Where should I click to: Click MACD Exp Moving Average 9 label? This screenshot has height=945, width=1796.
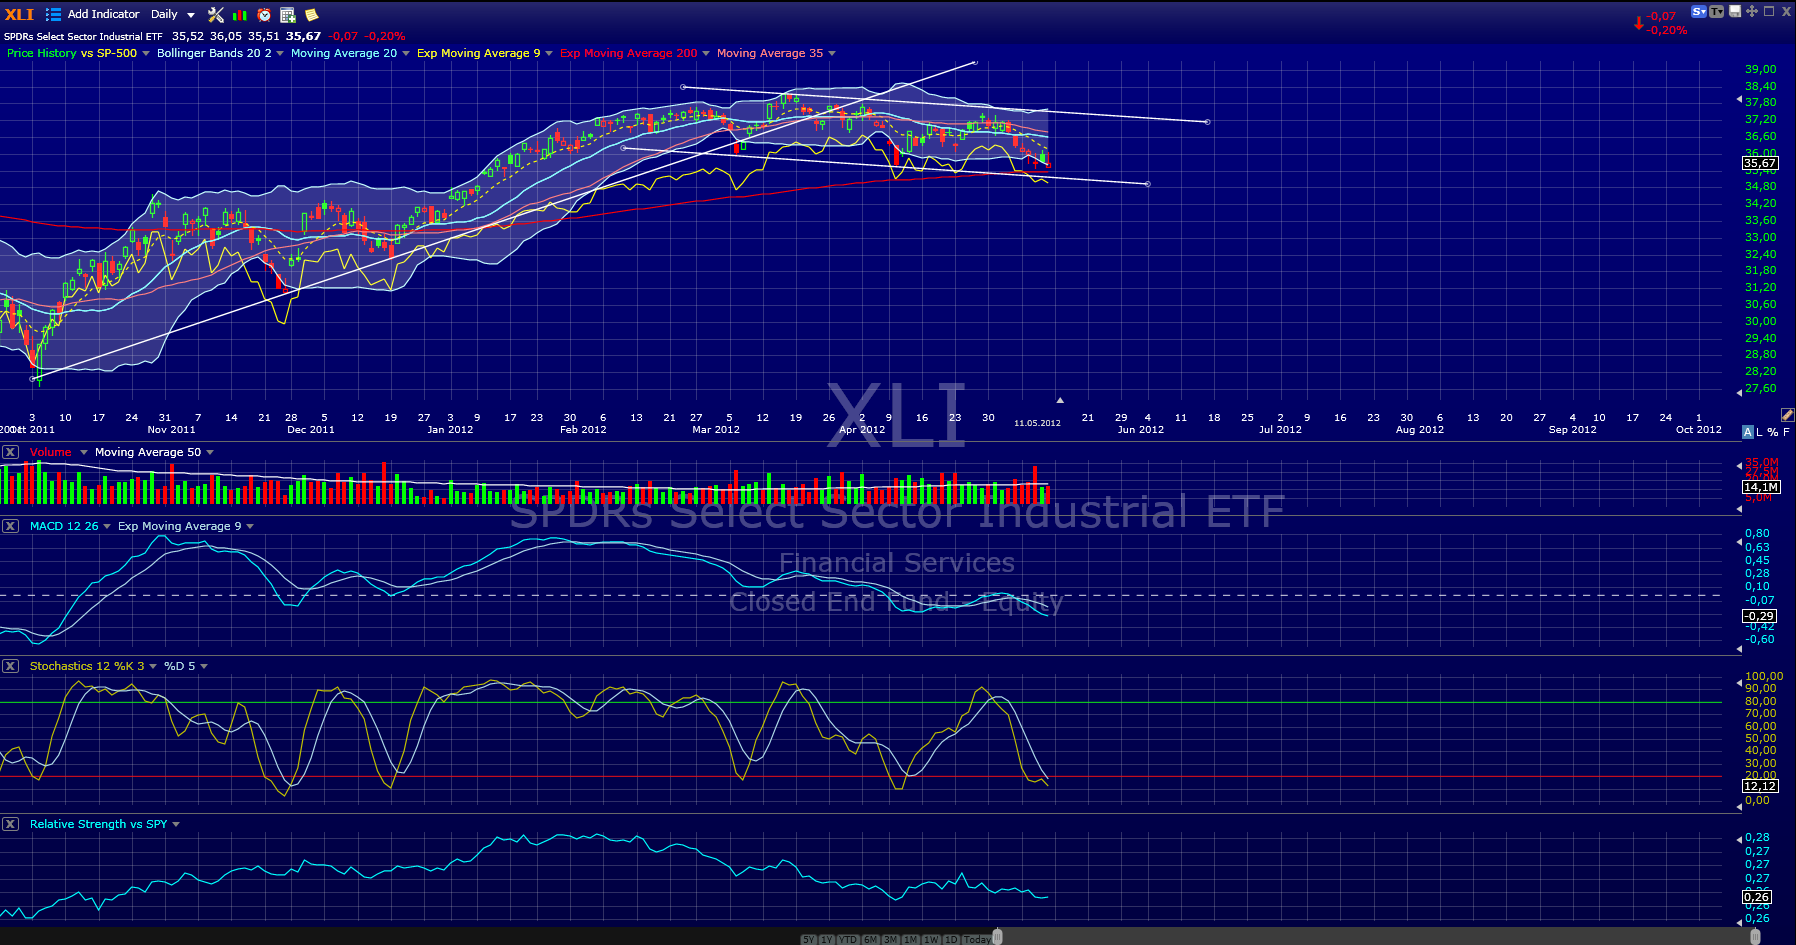point(180,526)
